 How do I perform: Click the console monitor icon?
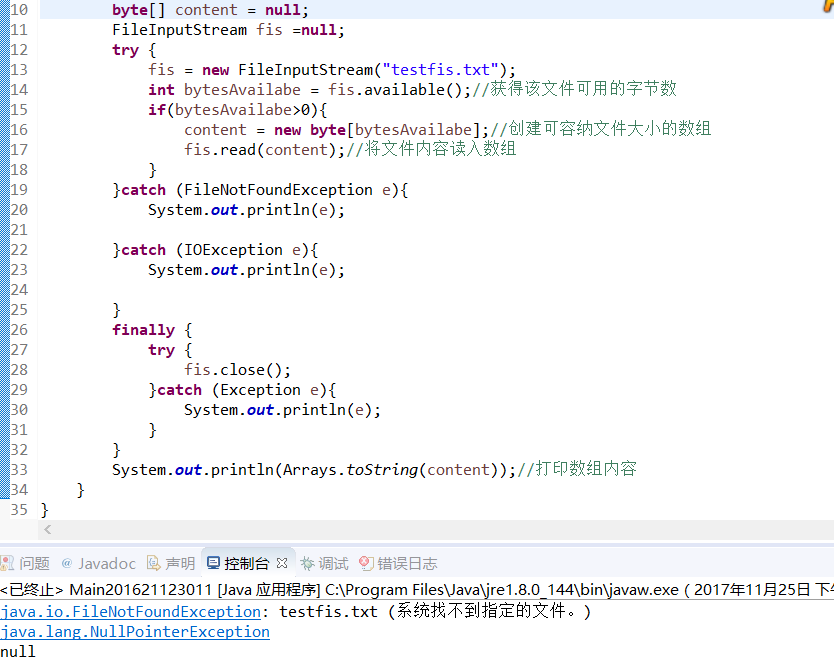click(213, 563)
